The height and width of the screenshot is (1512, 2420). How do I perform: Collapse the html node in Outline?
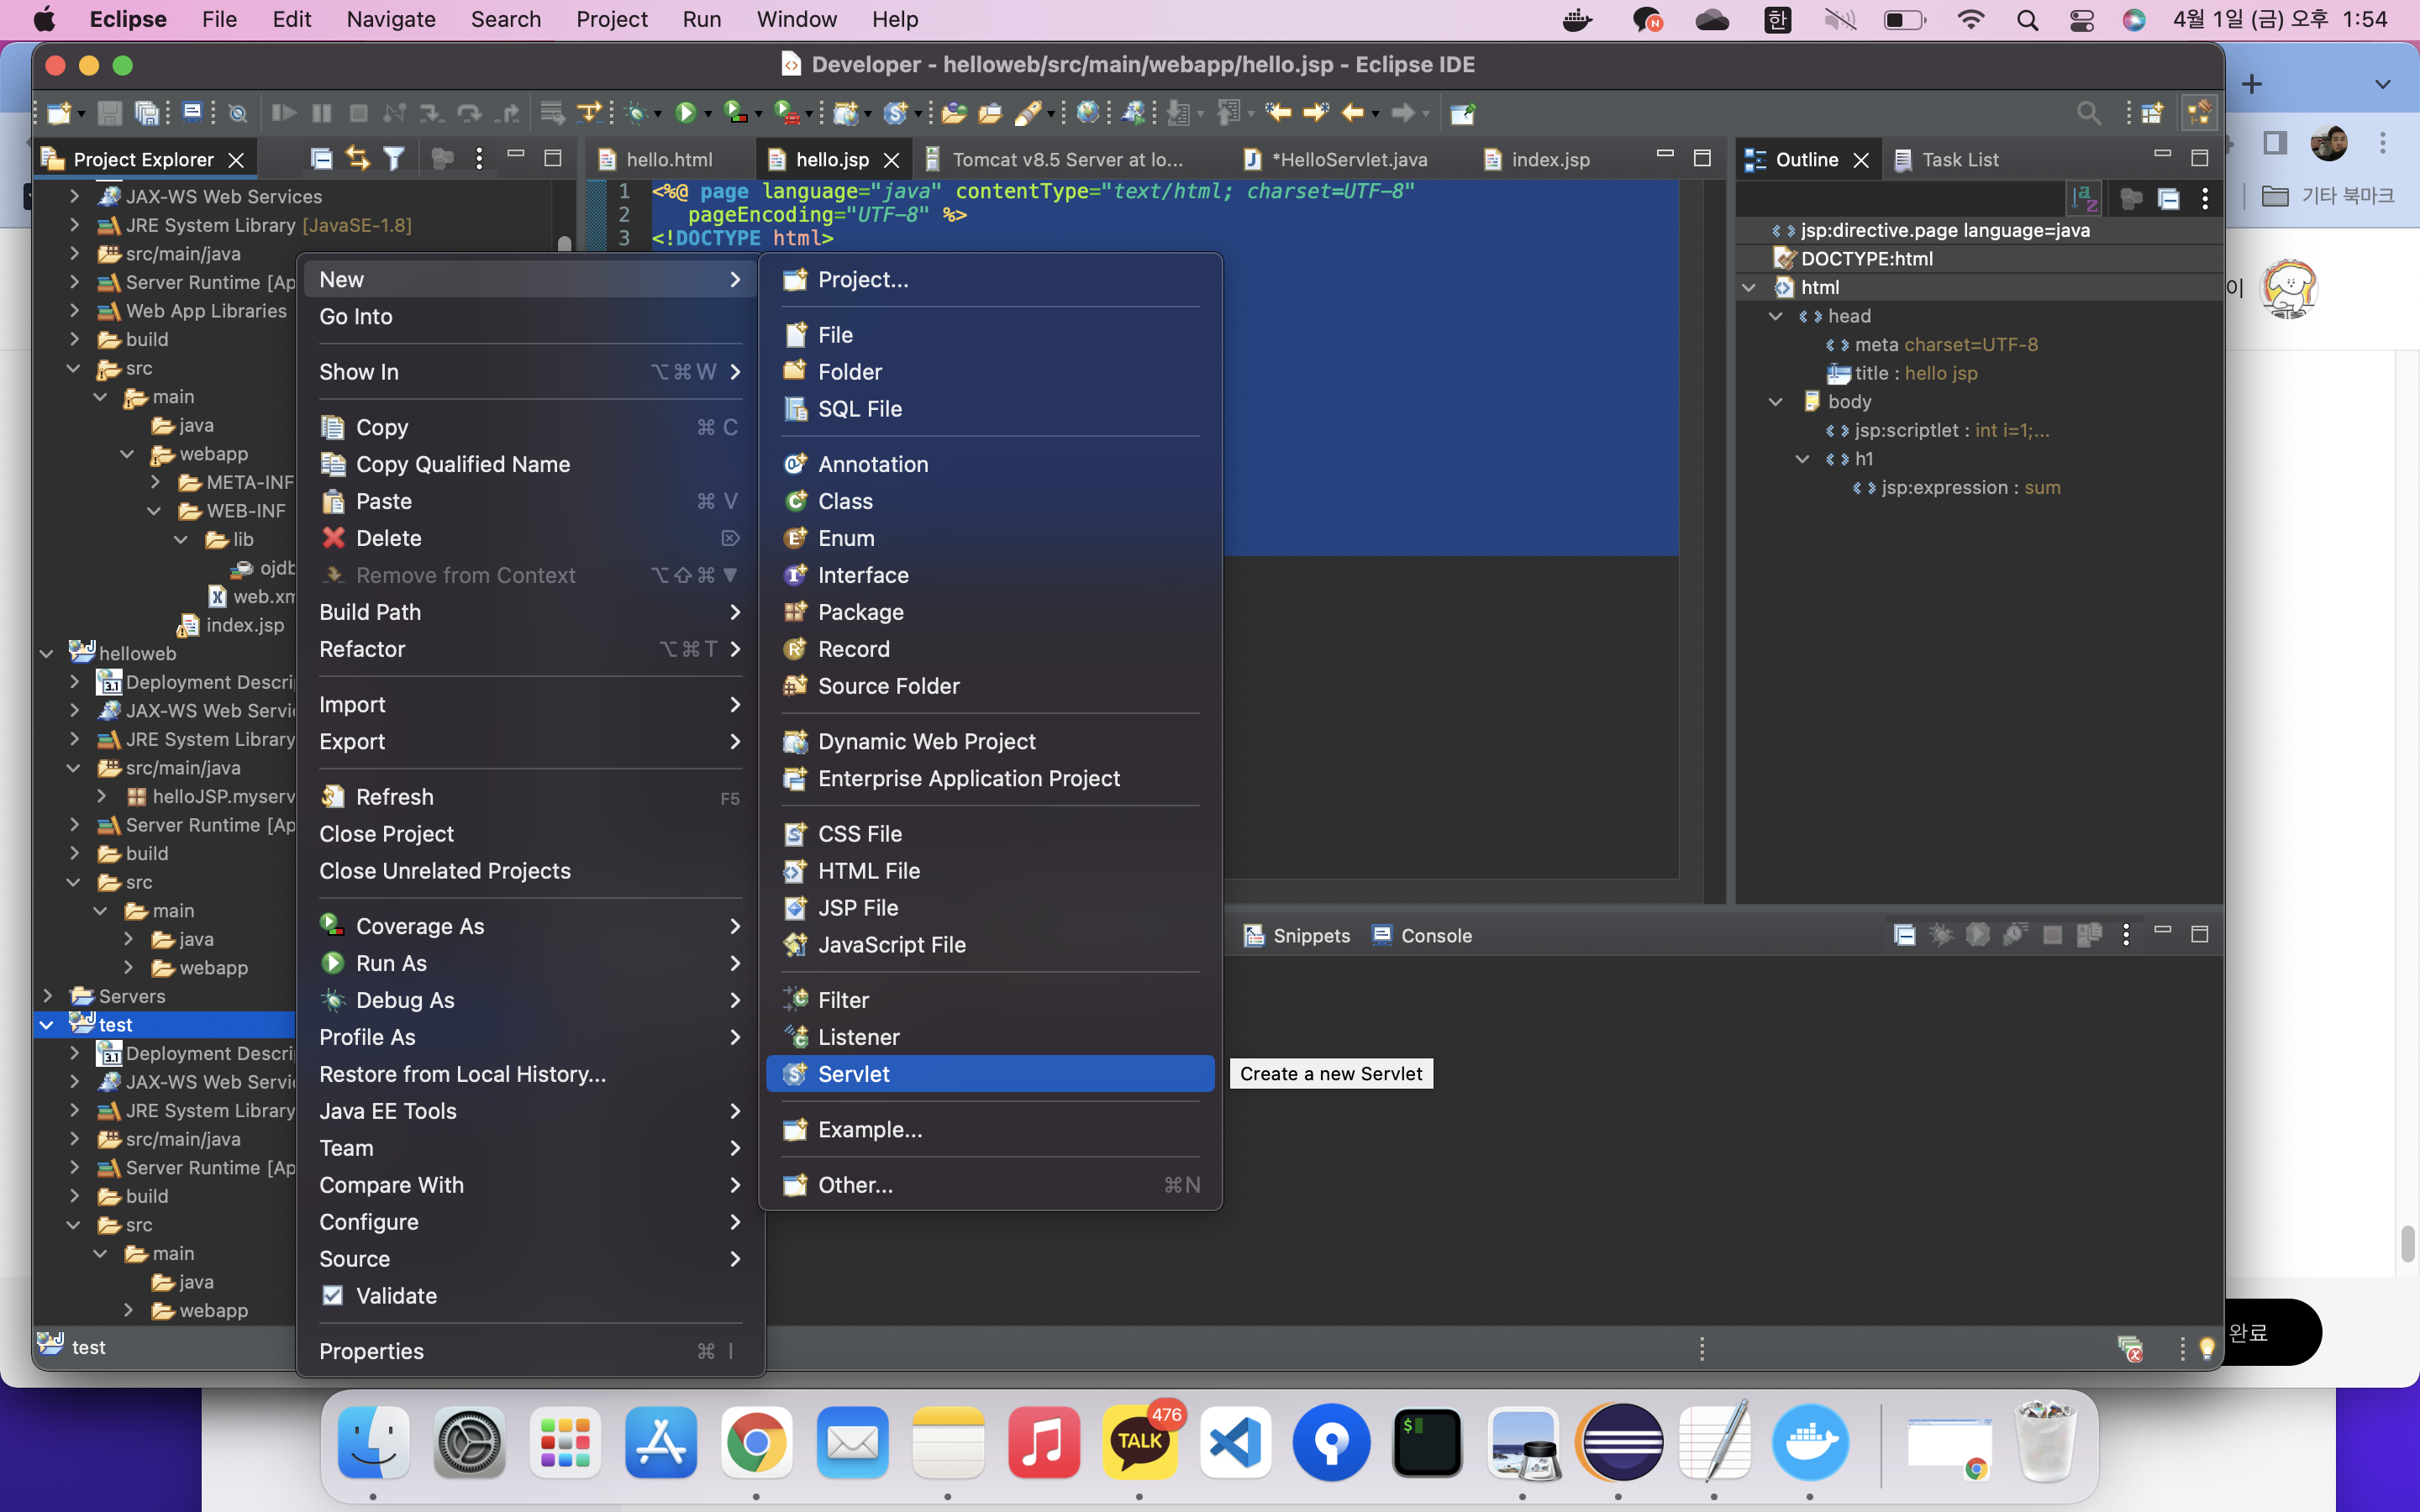(1749, 287)
